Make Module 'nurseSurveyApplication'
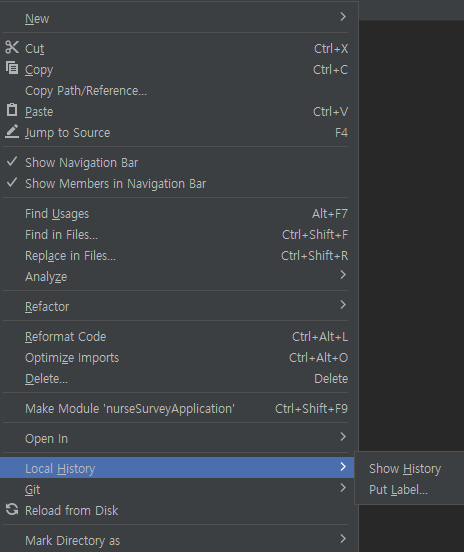Viewport: 464px width, 552px height. pyautogui.click(x=177, y=409)
